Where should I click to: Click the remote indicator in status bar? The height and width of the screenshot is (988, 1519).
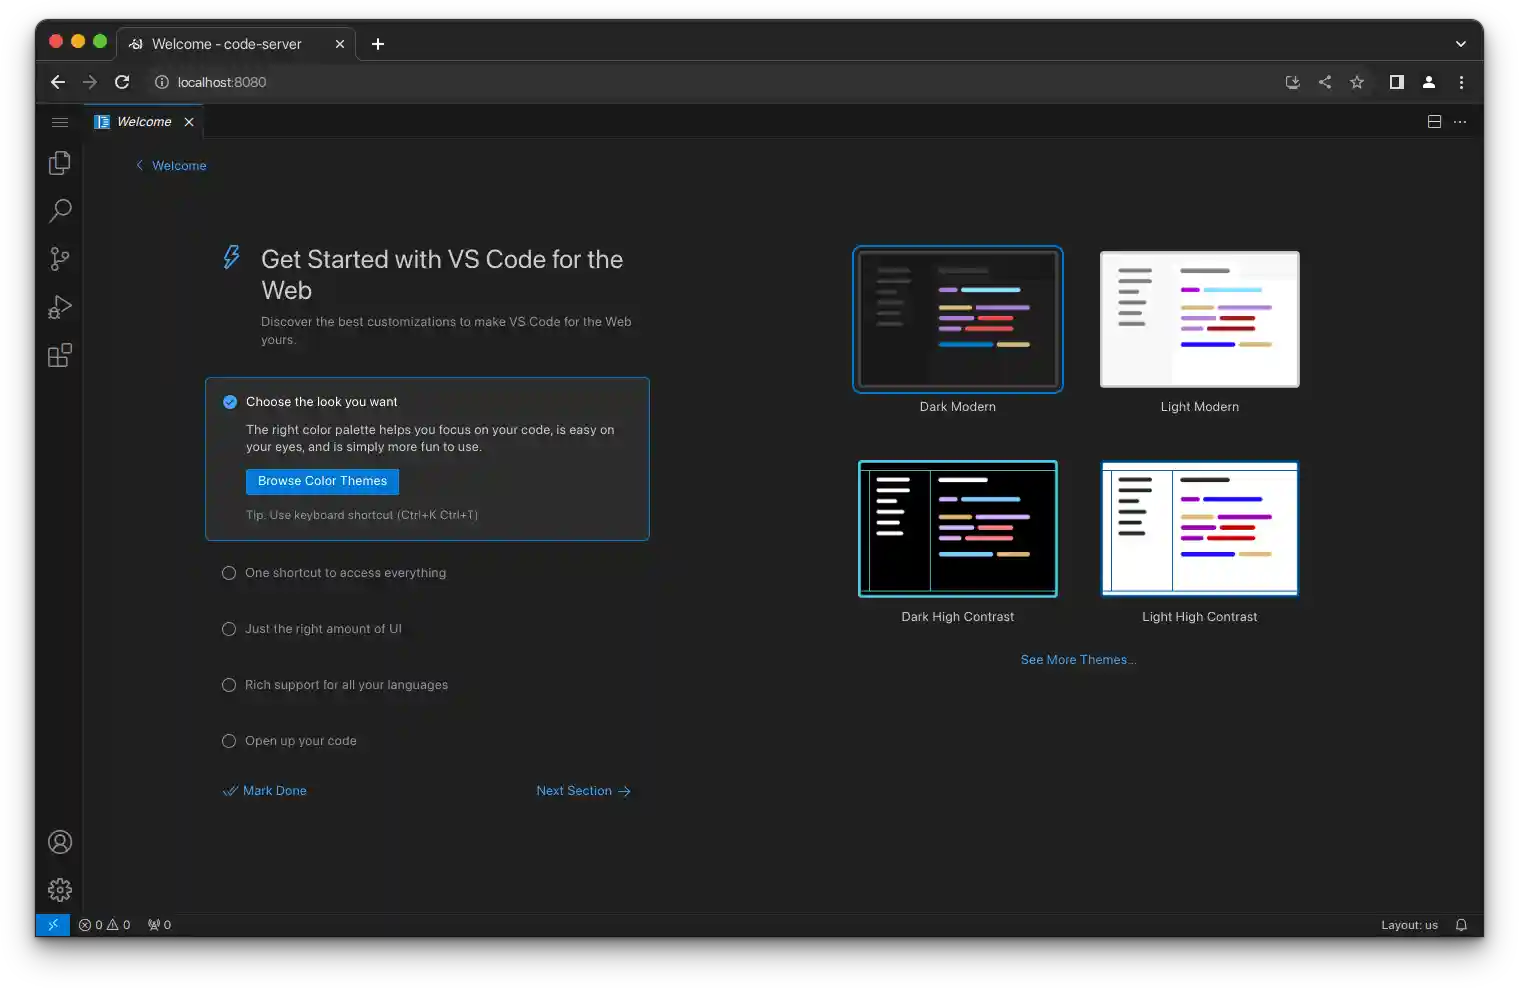coord(52,924)
